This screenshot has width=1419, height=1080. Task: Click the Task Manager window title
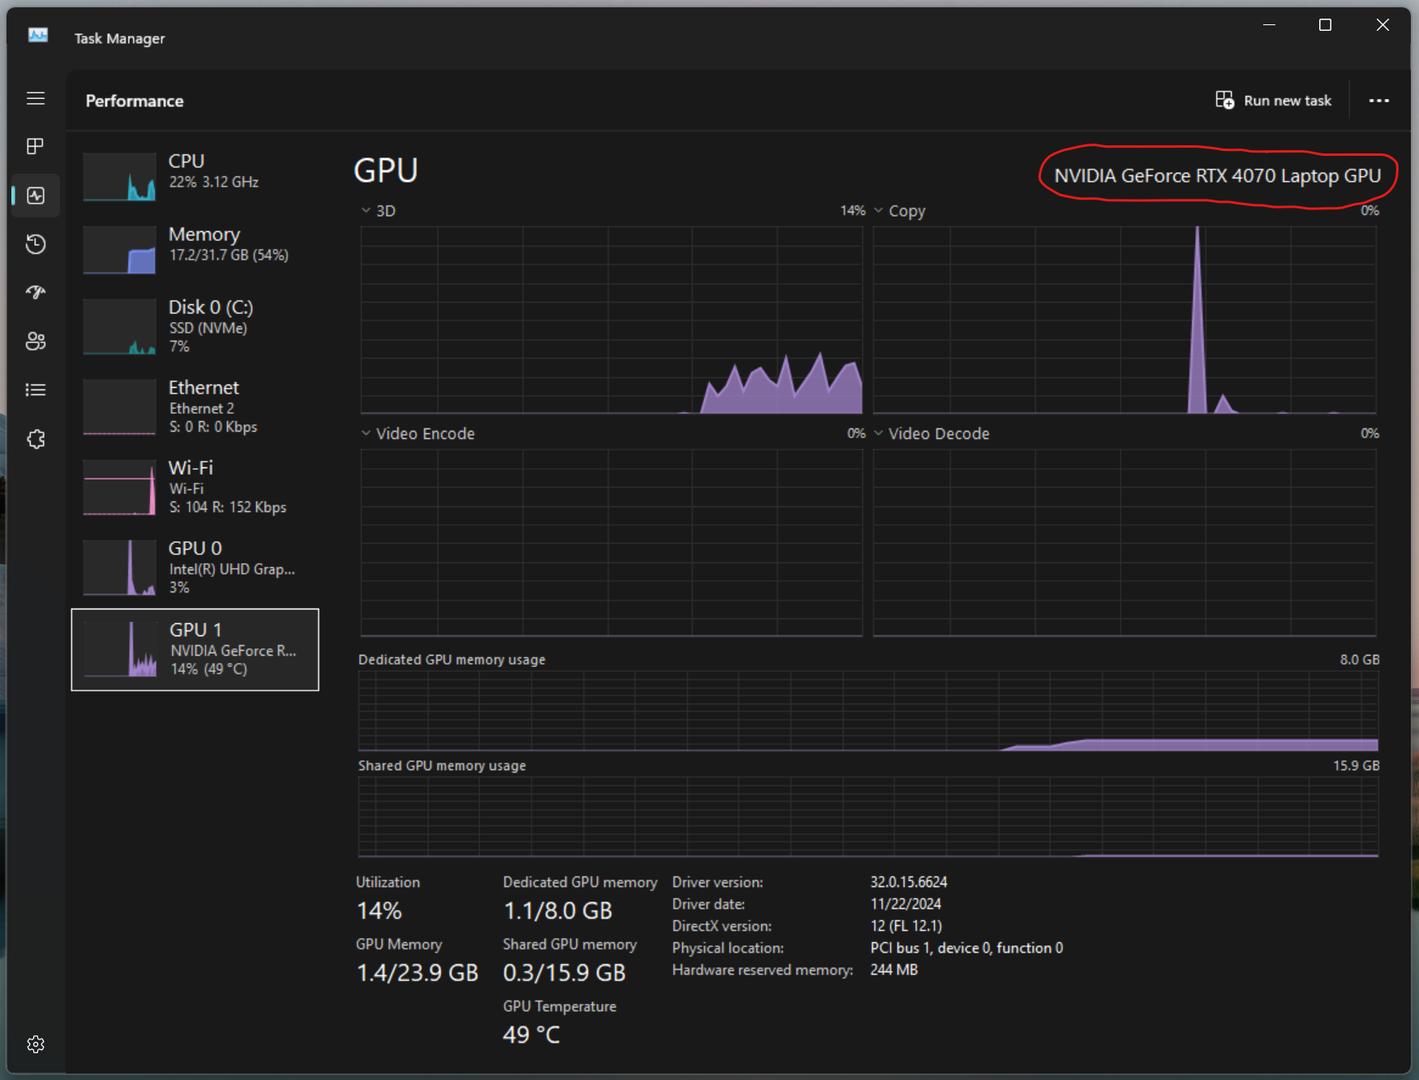point(119,38)
